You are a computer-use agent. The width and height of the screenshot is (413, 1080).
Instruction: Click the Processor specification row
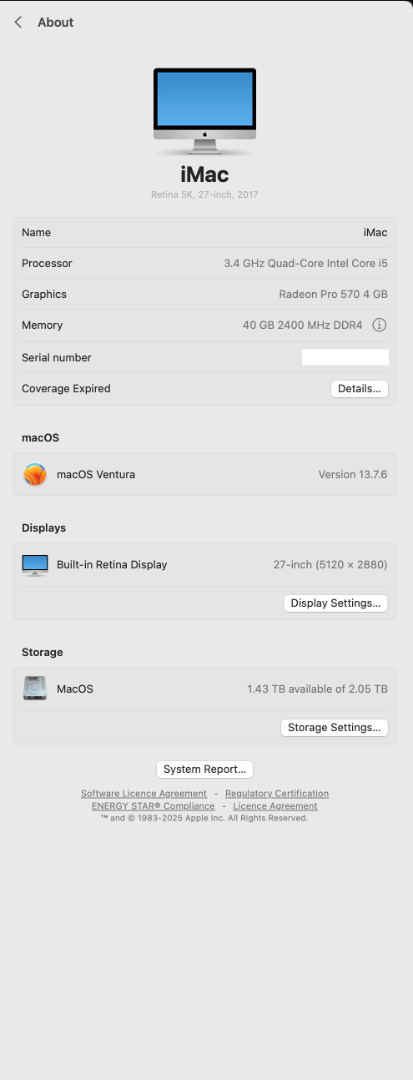204,263
